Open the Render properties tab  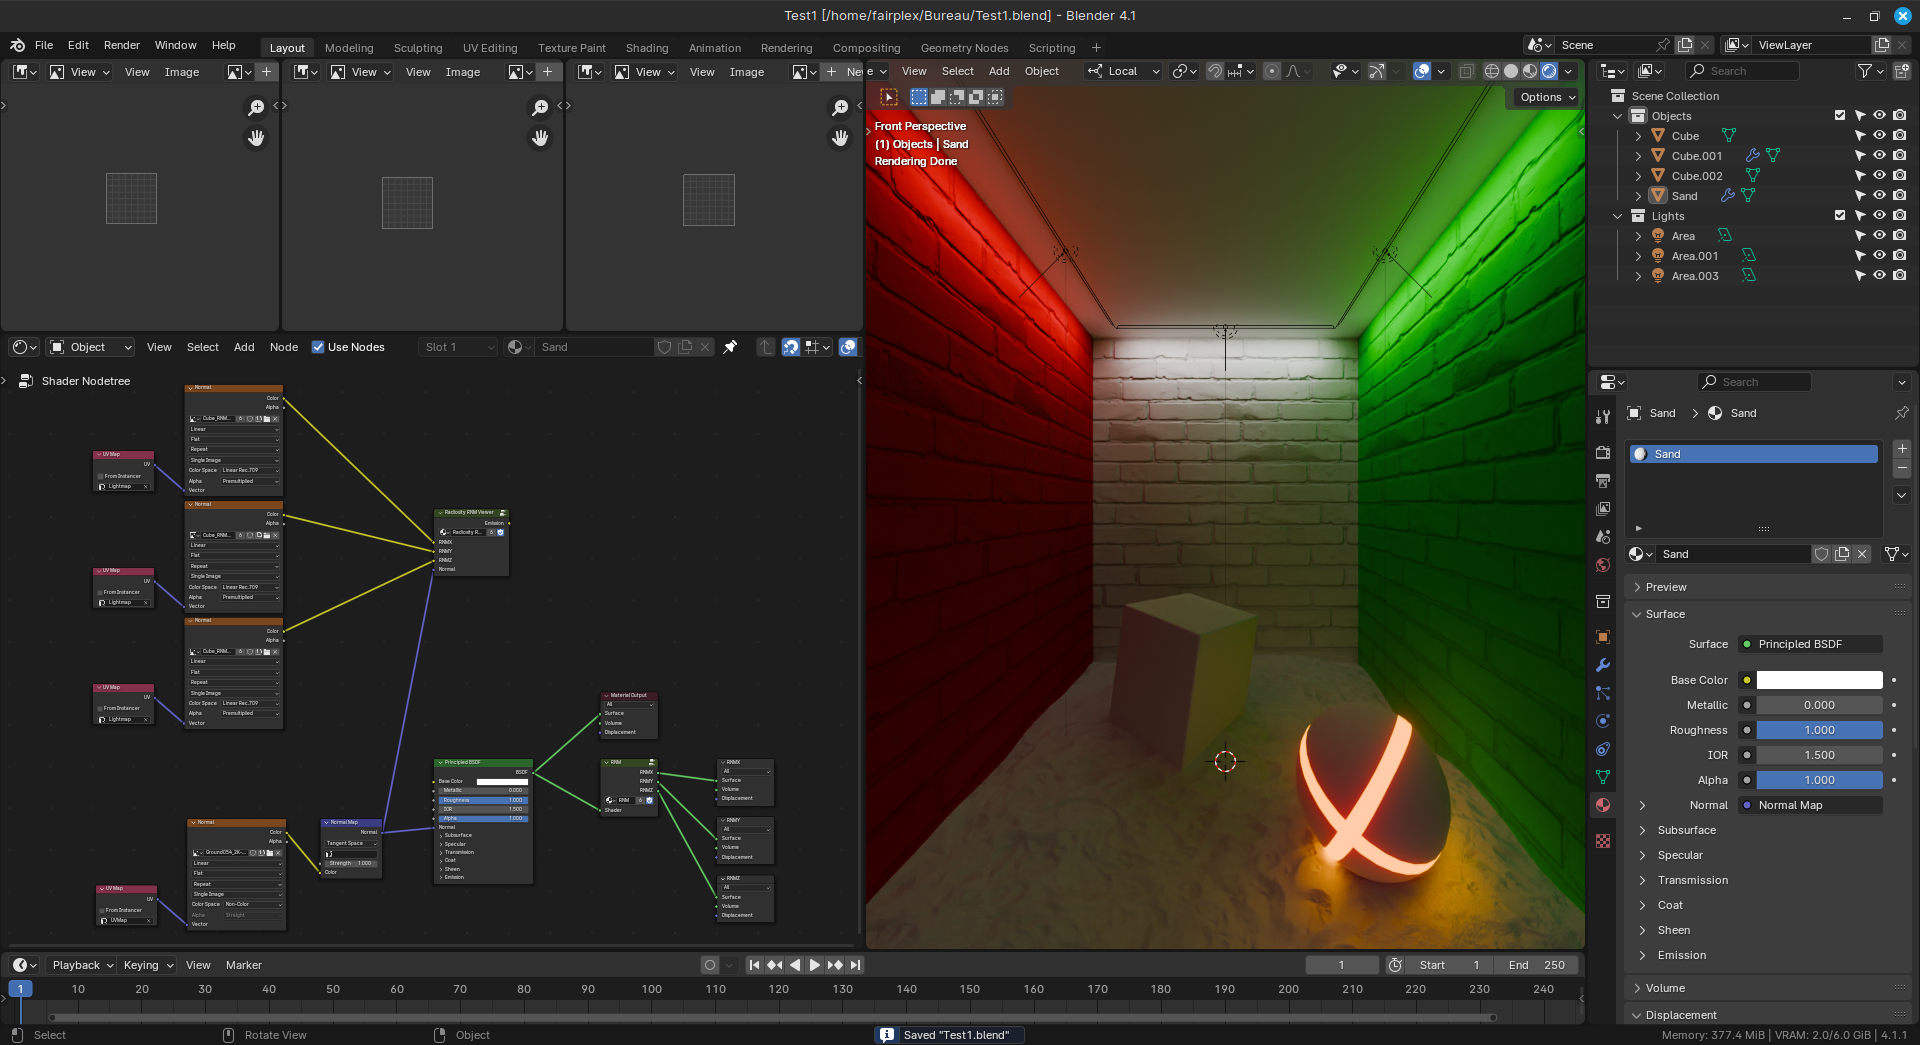pos(1603,452)
